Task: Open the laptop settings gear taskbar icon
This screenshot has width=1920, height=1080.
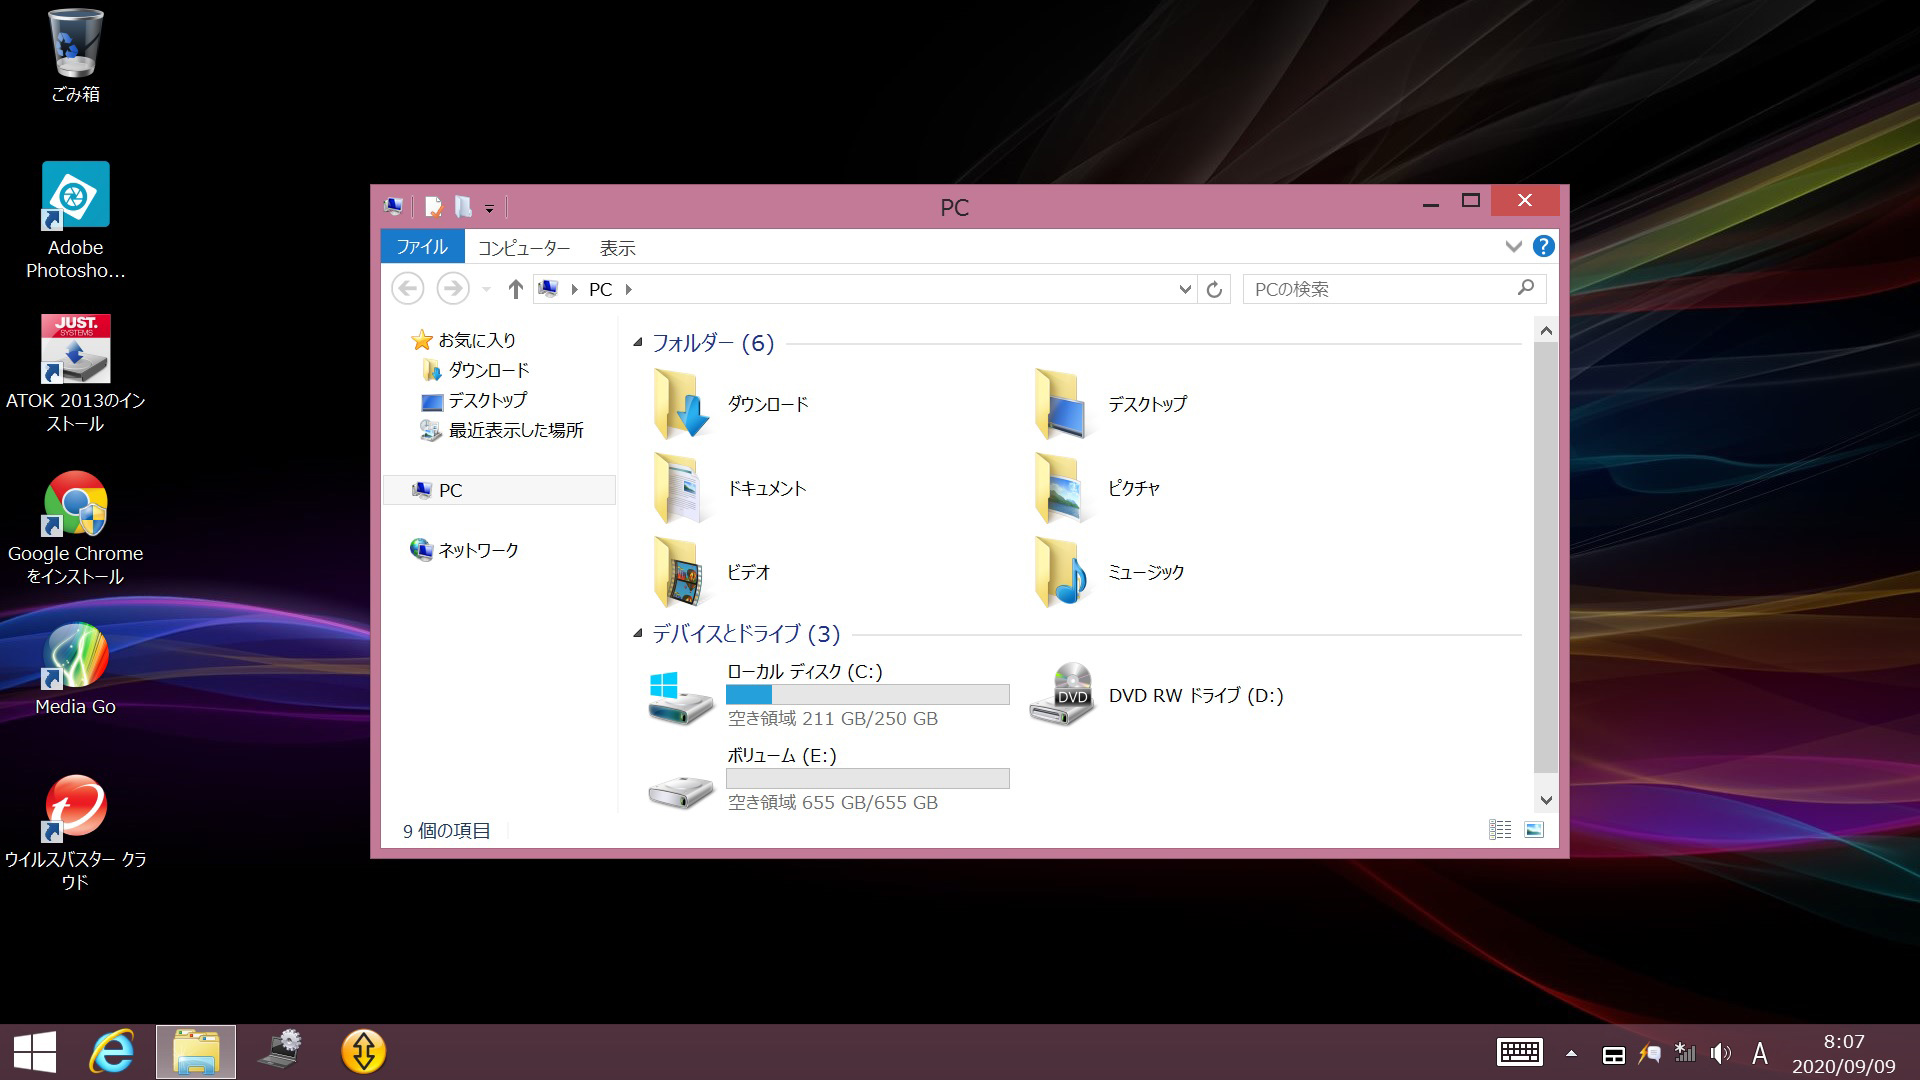Action: [x=280, y=1052]
